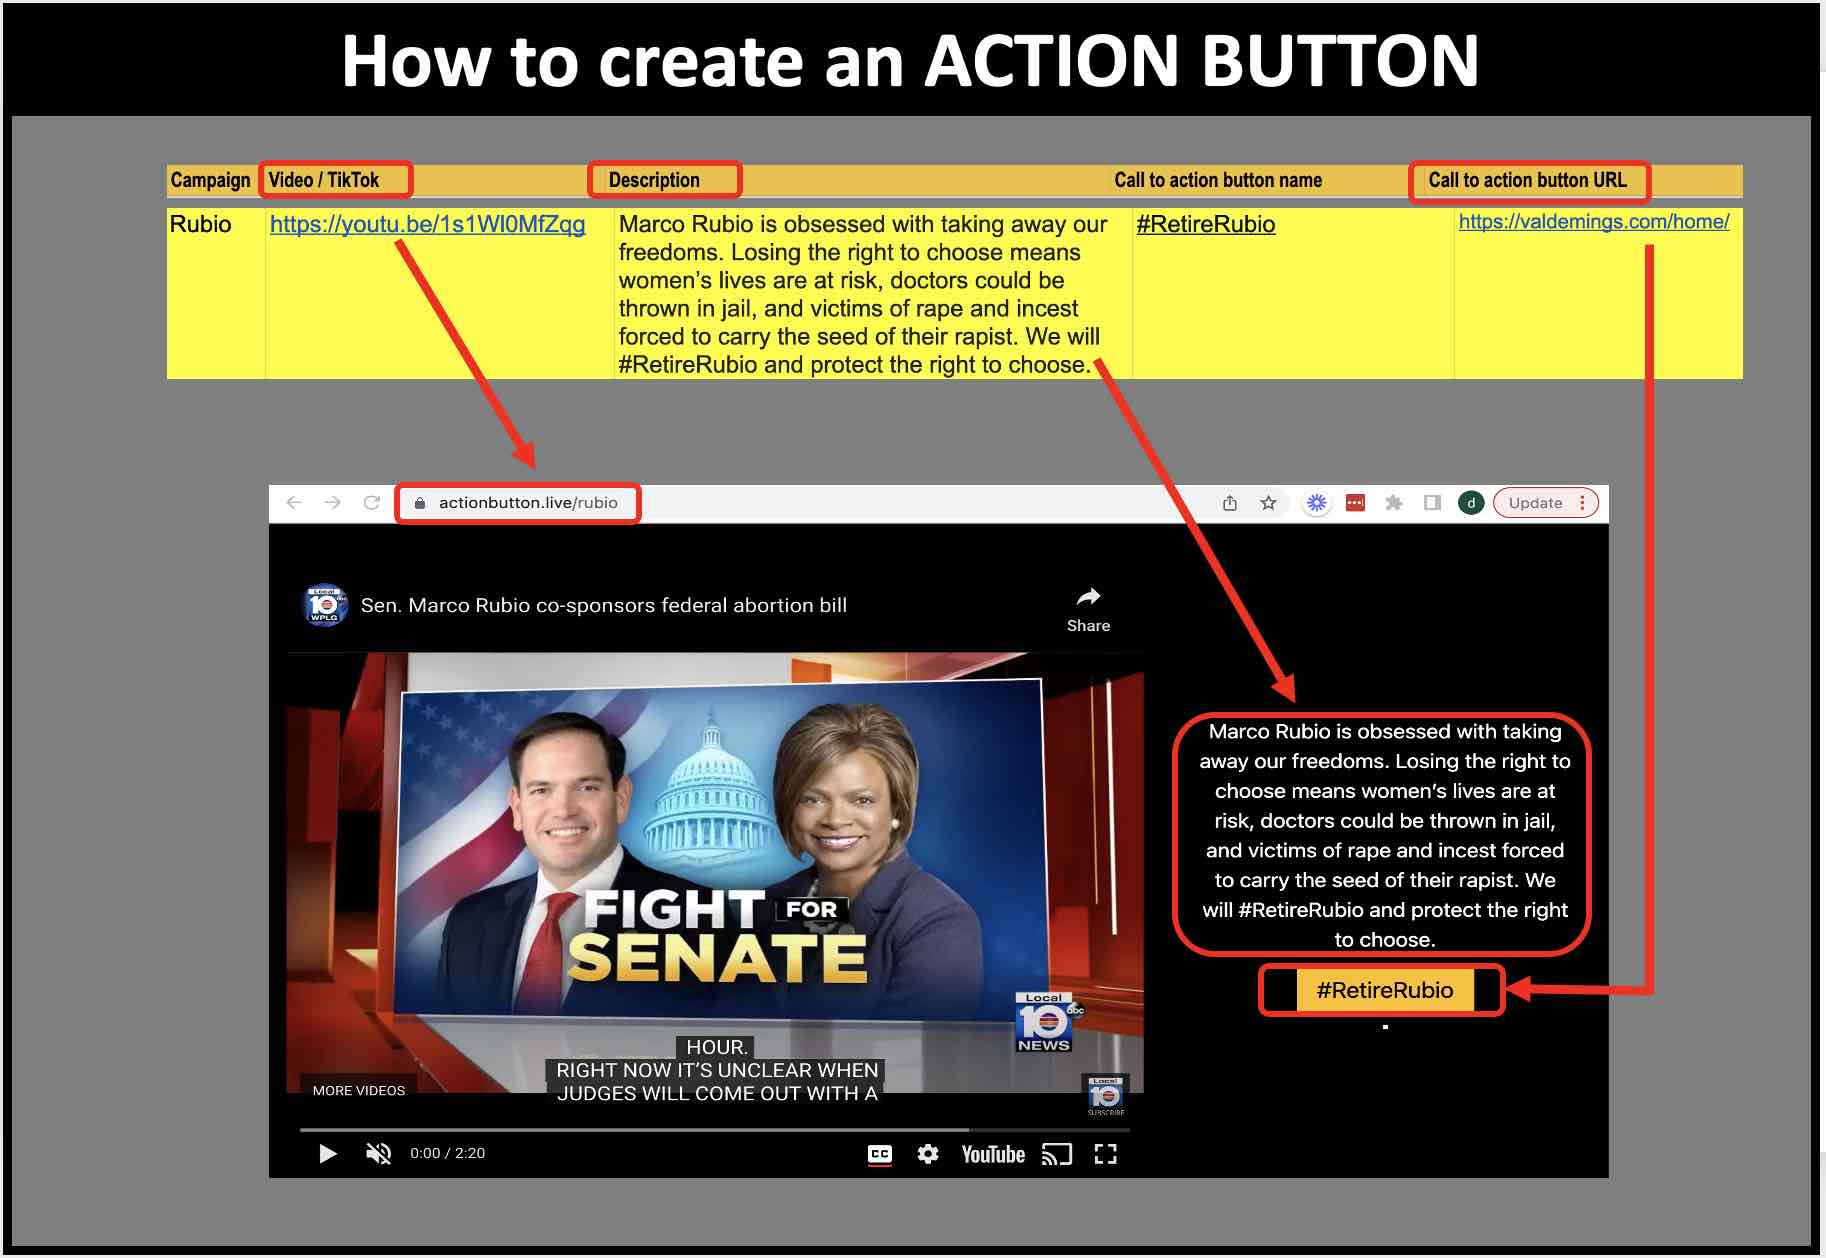
Task: Open the green 'd' profile avatar
Action: click(1470, 502)
